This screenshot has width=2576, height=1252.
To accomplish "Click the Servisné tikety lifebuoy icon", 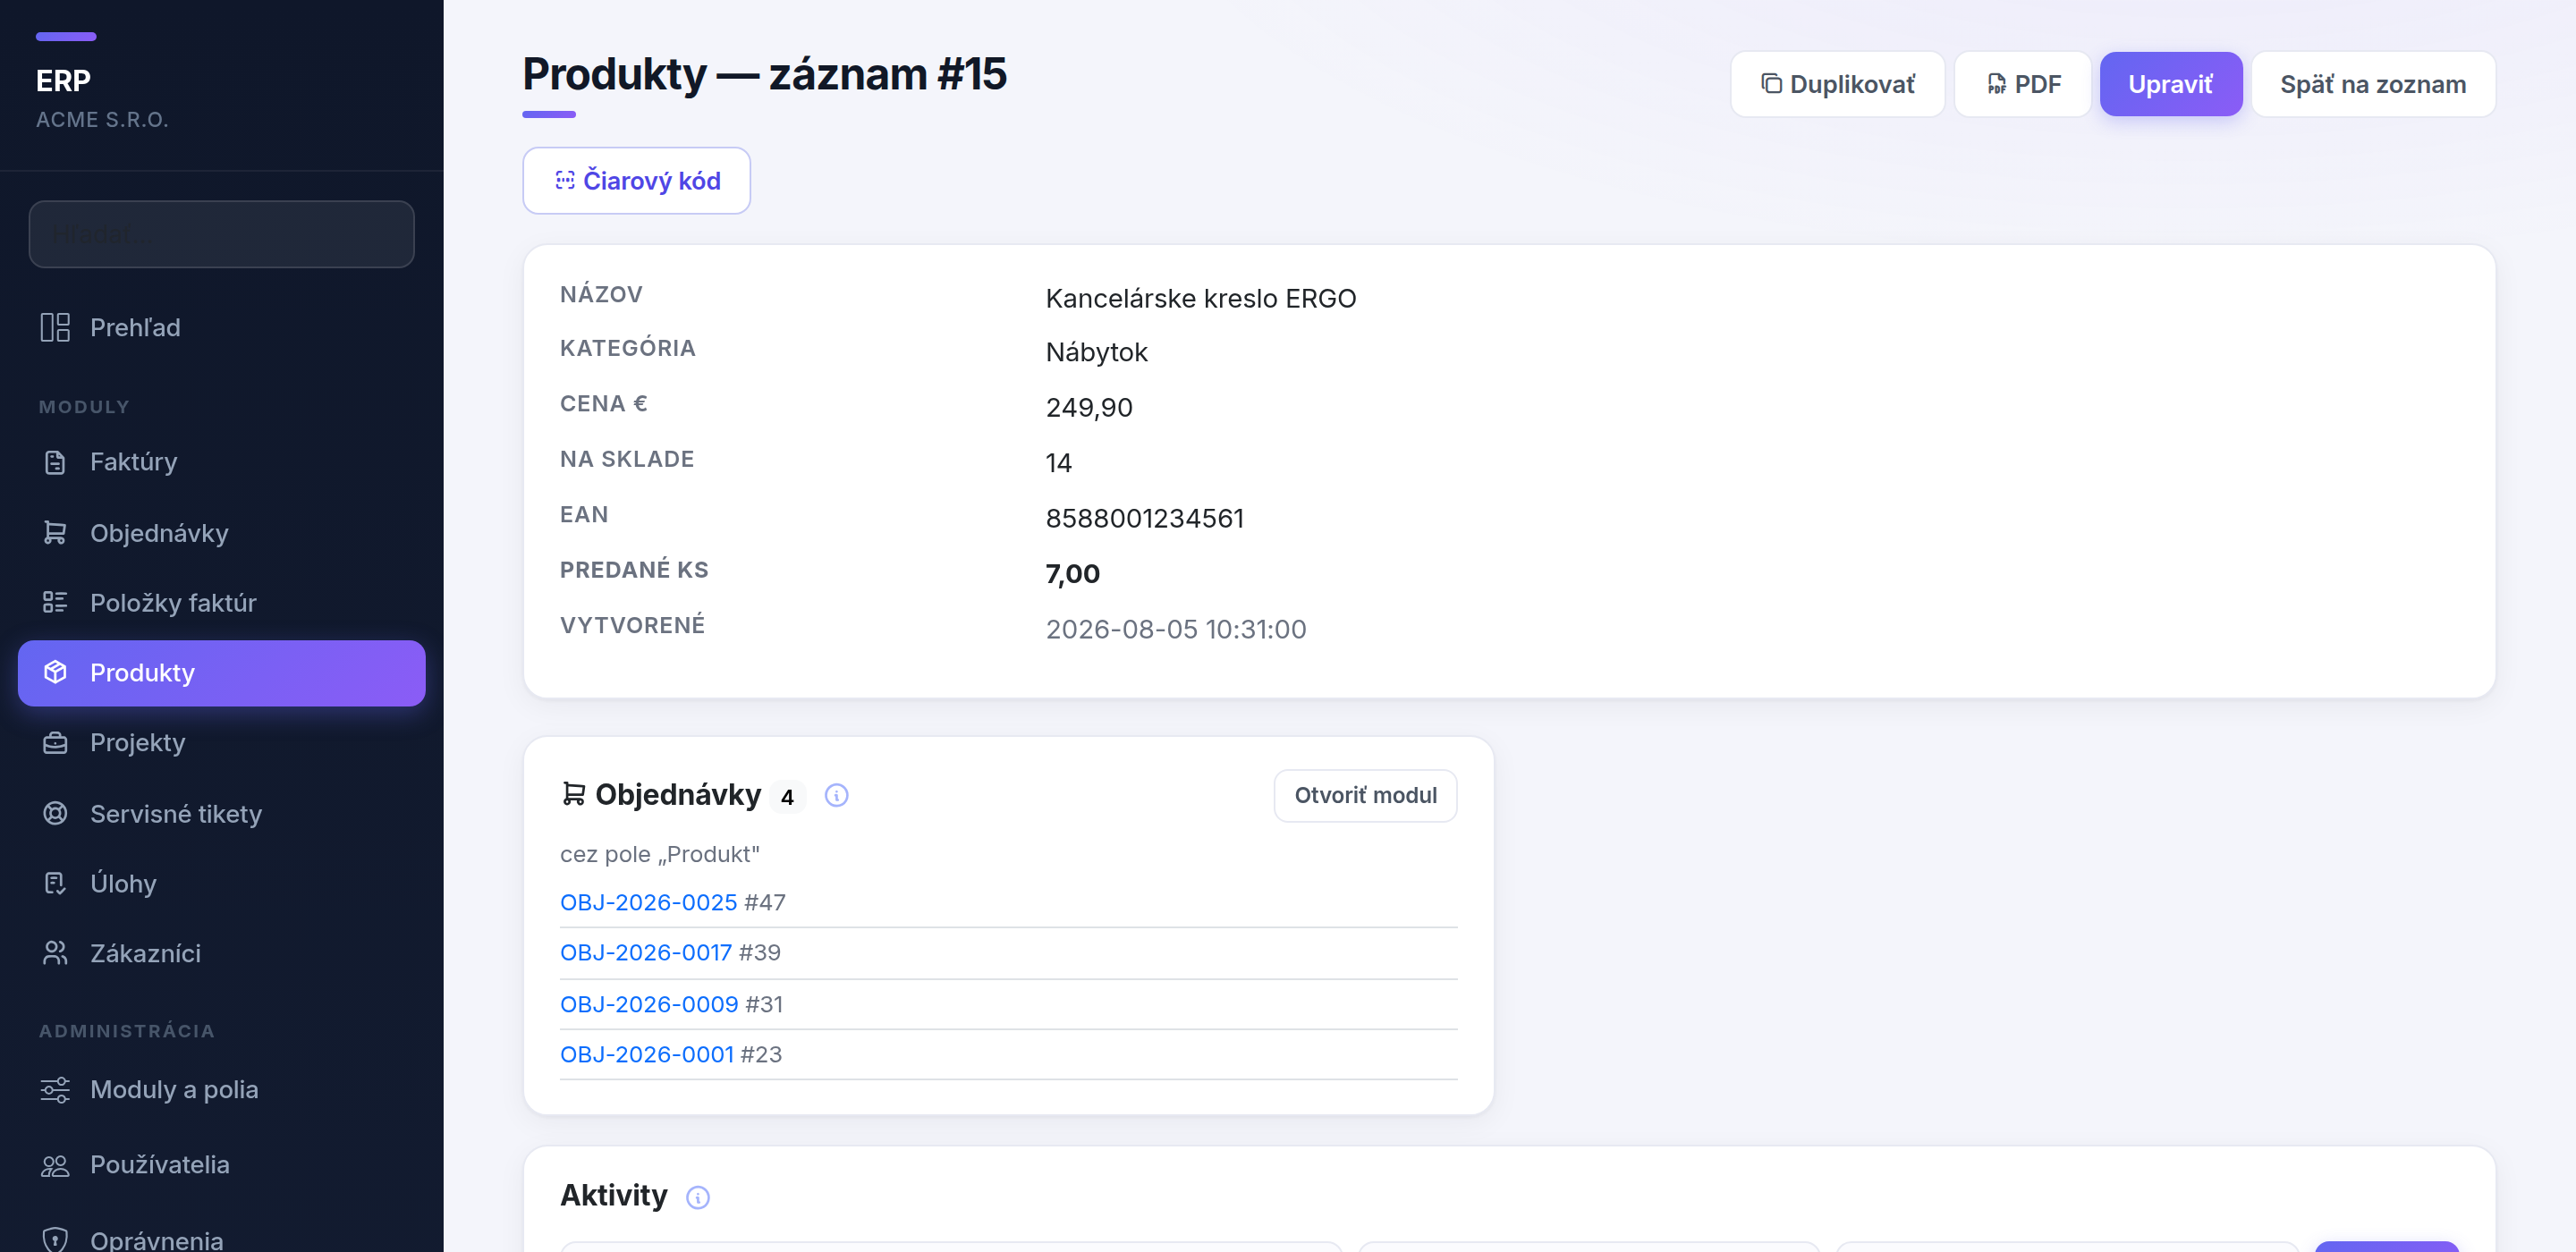I will [55, 813].
